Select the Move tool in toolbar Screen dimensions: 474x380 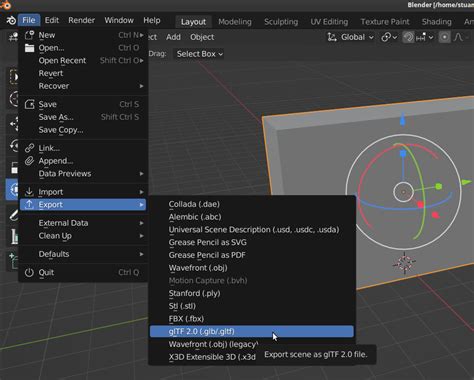[x=13, y=124]
